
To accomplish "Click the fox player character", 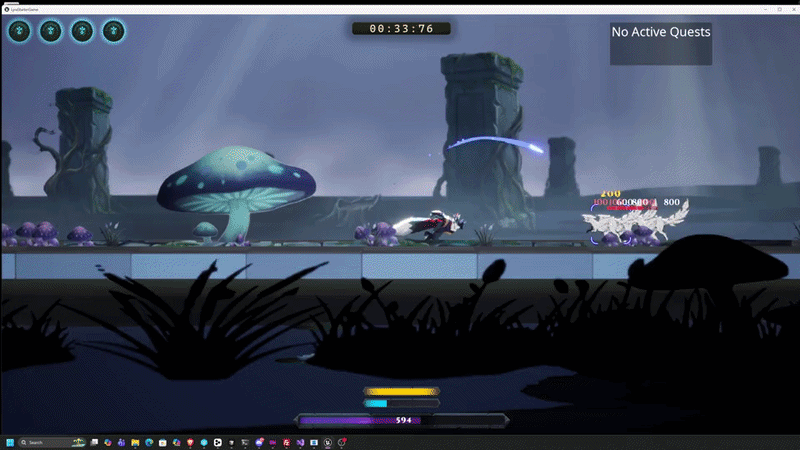I will (429, 225).
